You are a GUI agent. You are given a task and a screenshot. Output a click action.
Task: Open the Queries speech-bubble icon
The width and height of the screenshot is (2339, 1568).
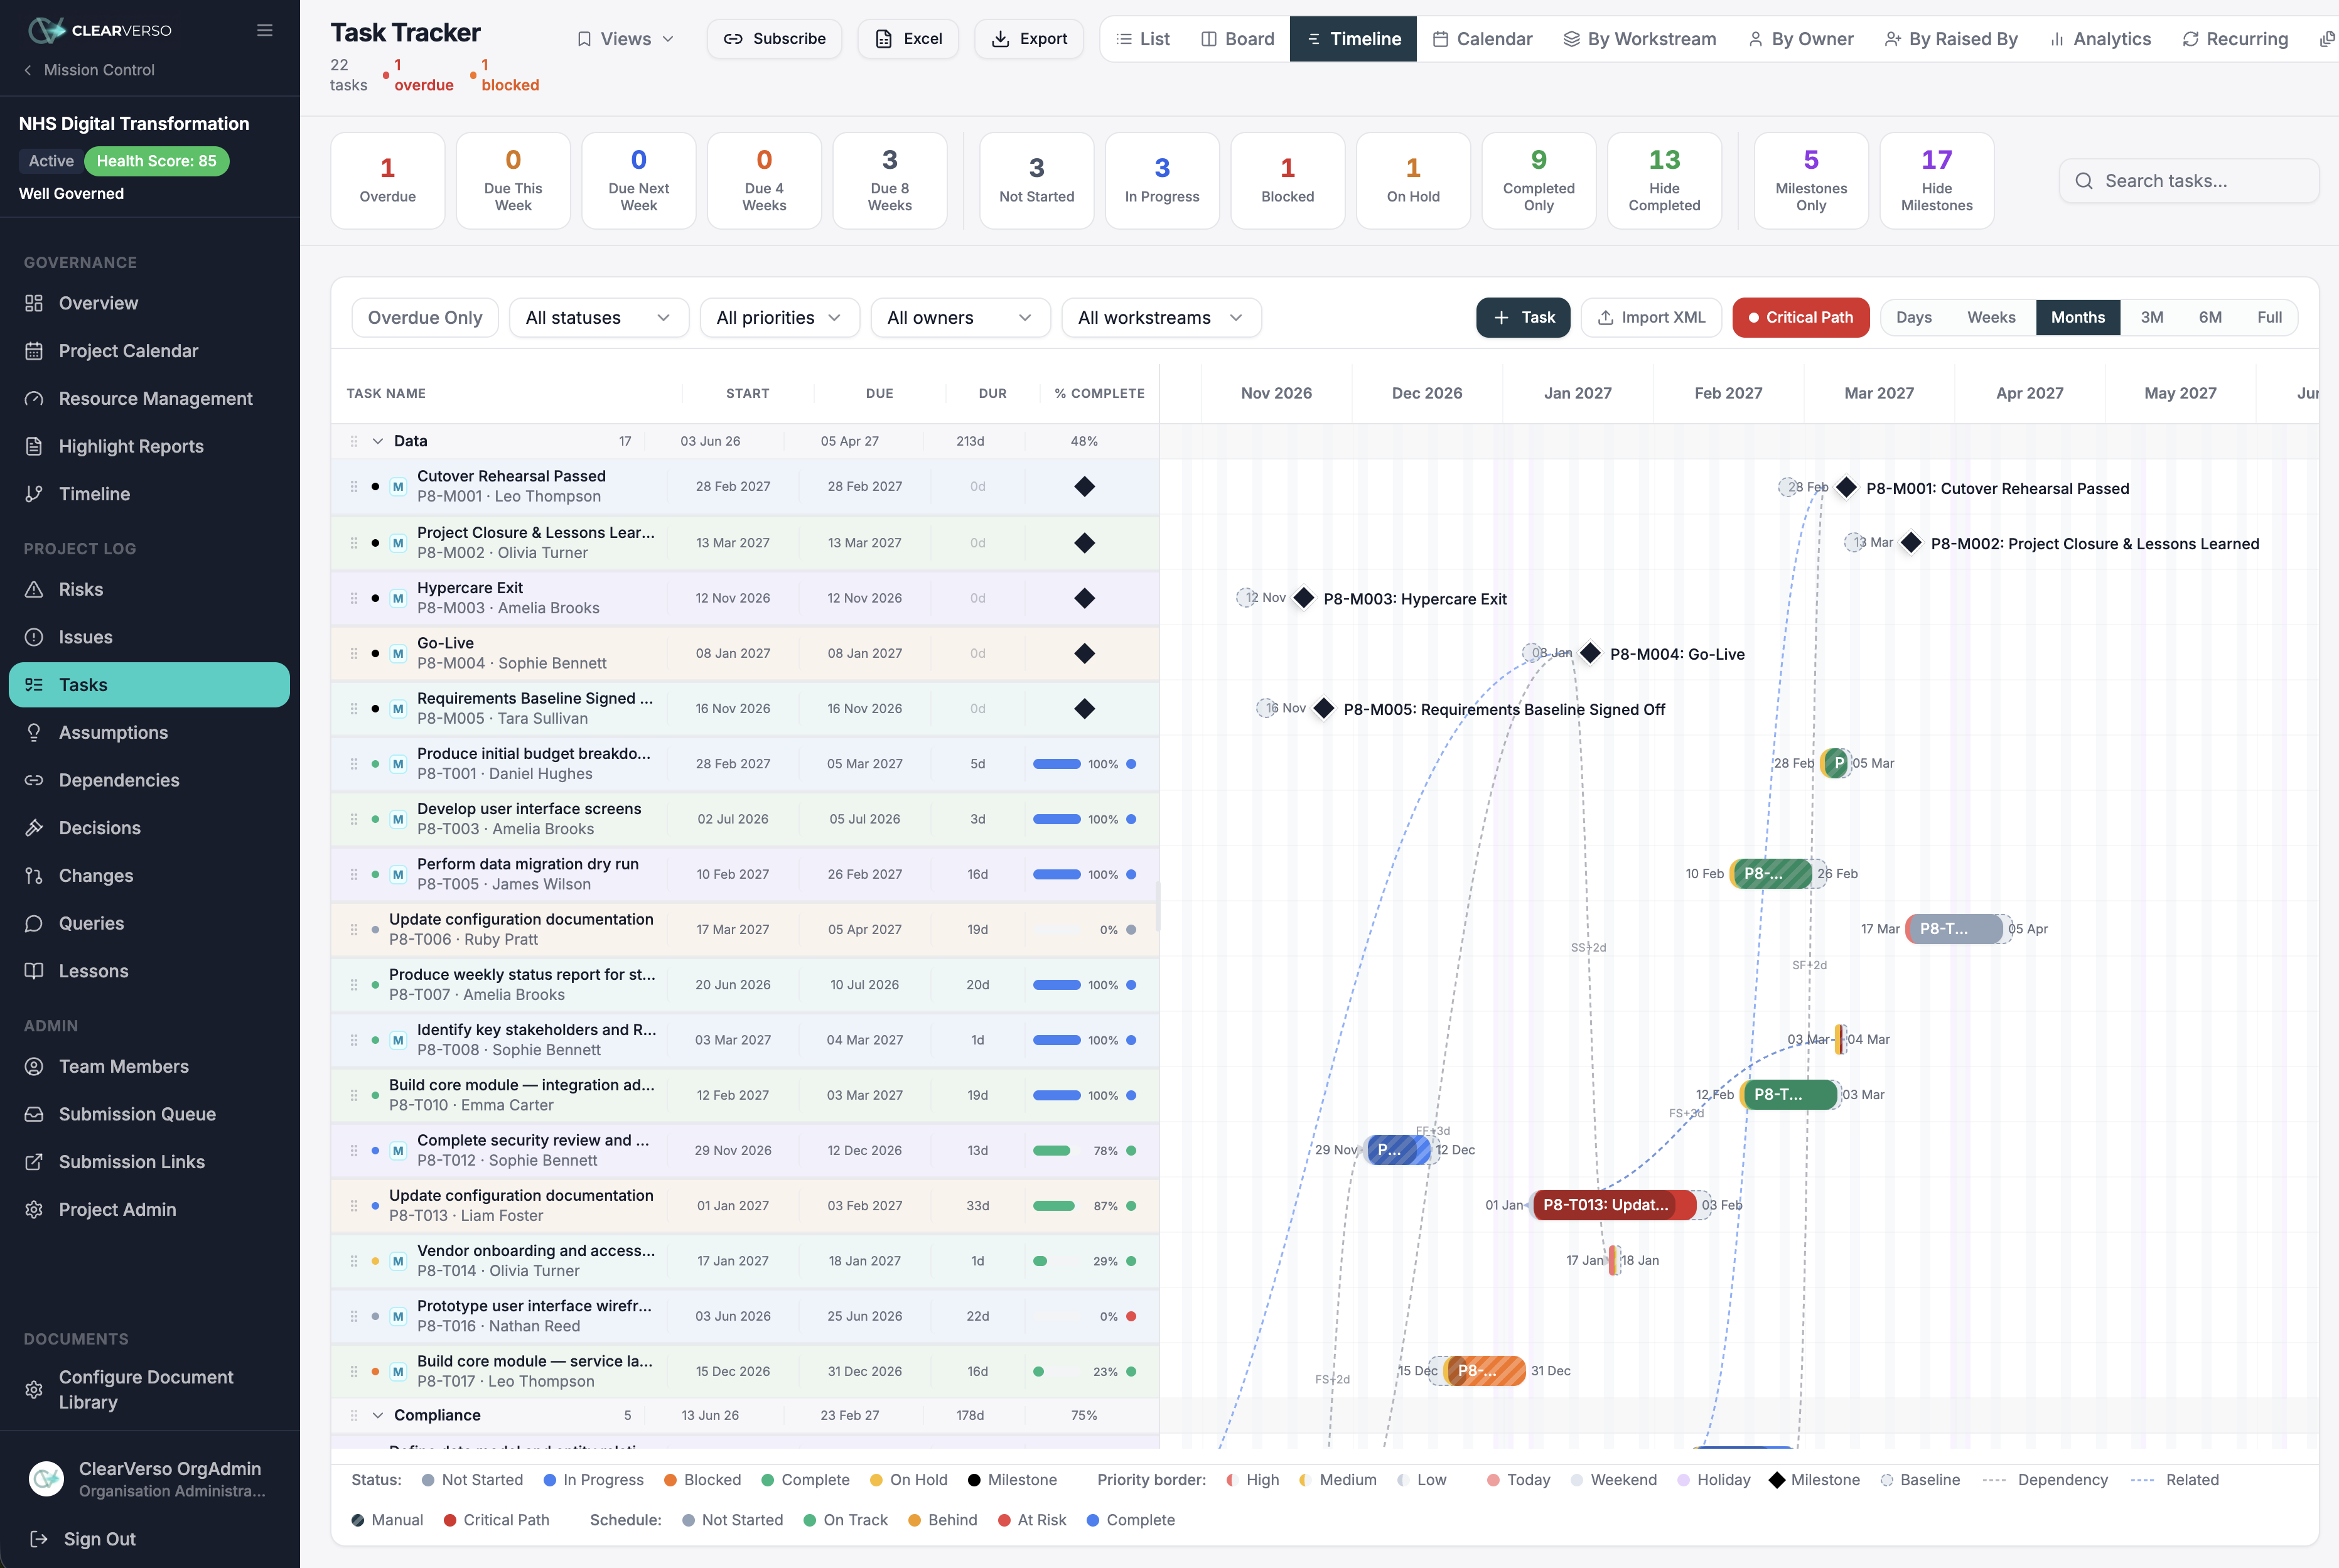coord(34,923)
